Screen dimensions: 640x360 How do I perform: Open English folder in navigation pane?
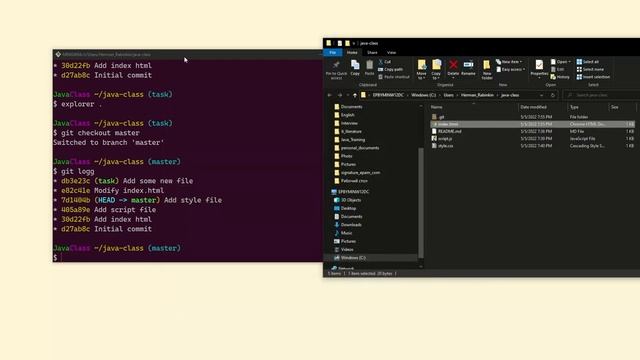point(344,115)
